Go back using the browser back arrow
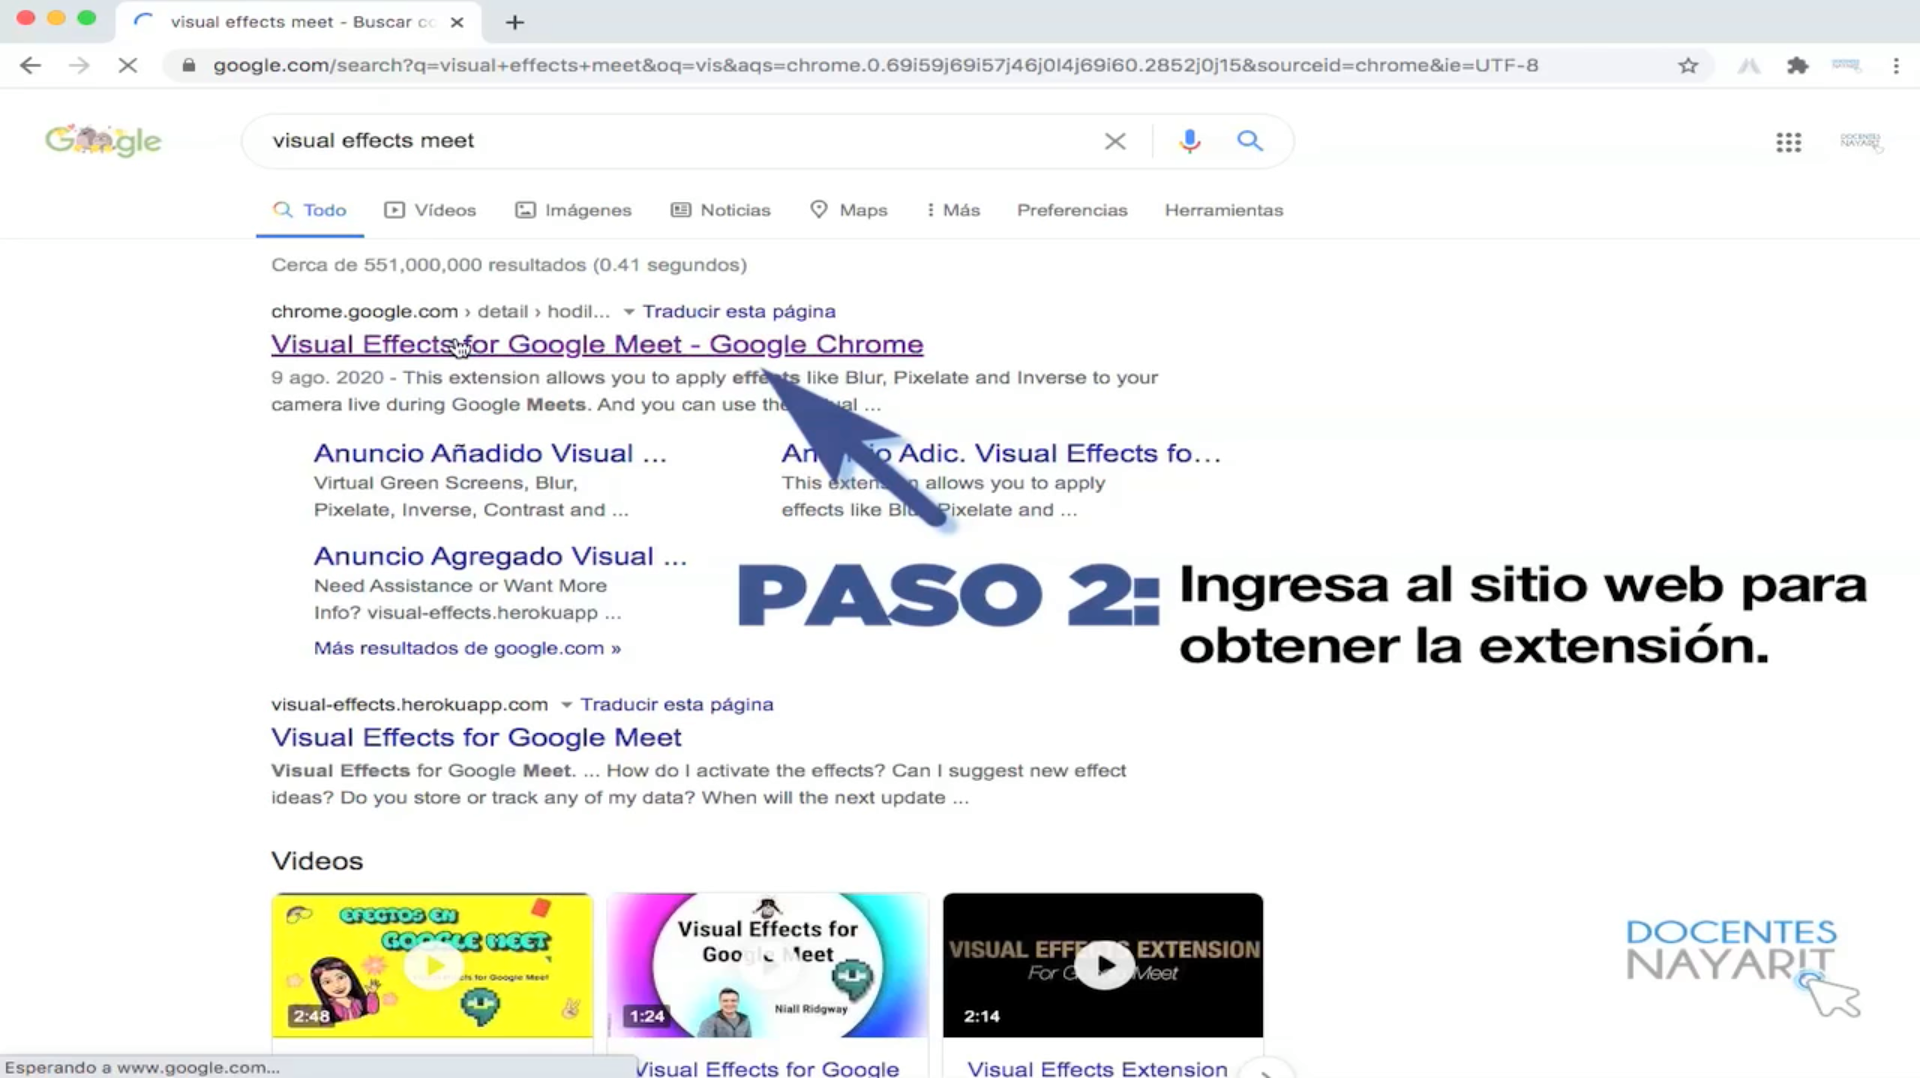Screen dimensions: 1920x1078 click(30, 66)
